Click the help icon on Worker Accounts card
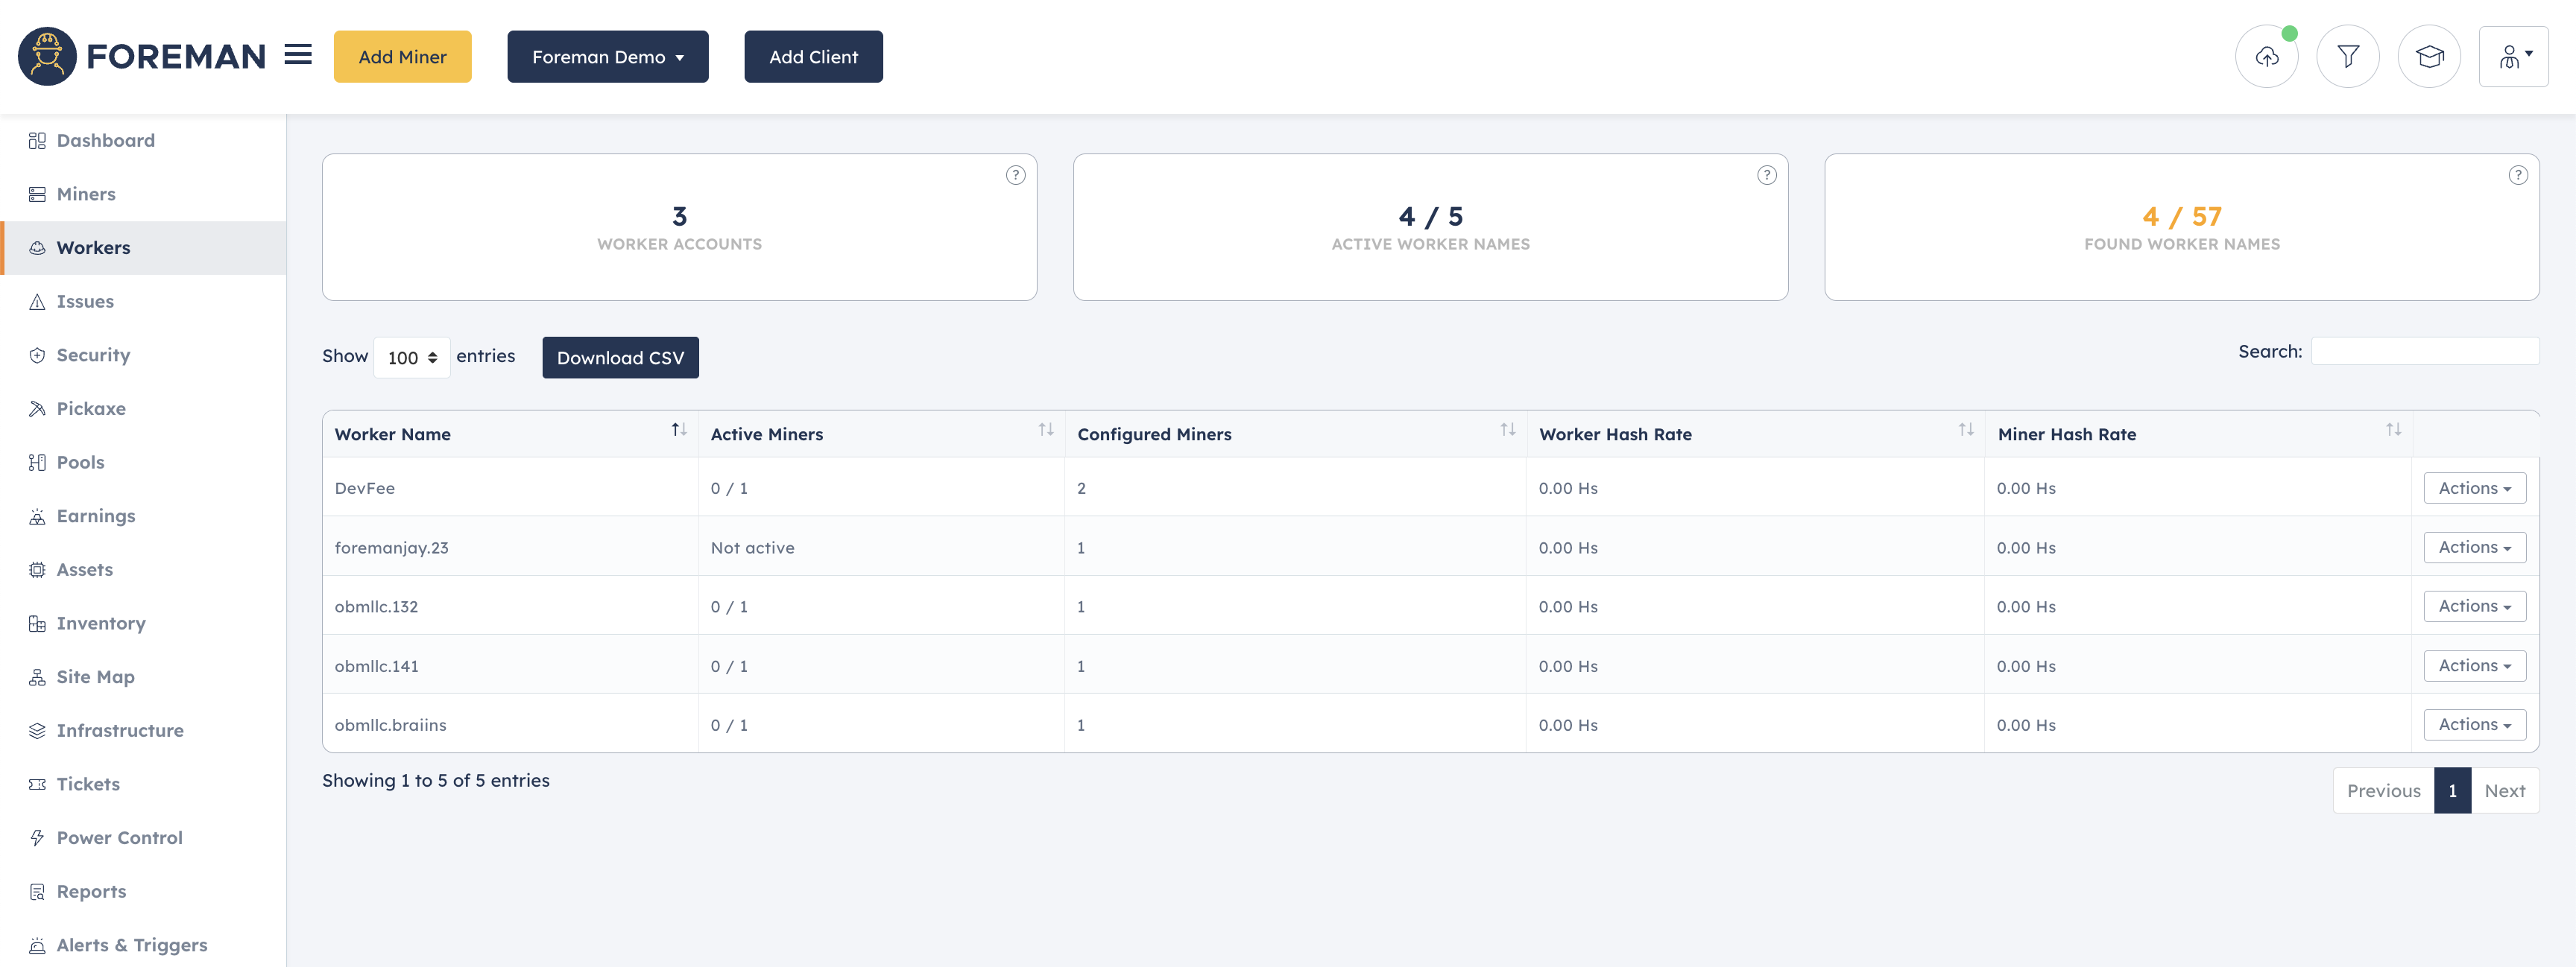This screenshot has height=967, width=2576. 1015,175
